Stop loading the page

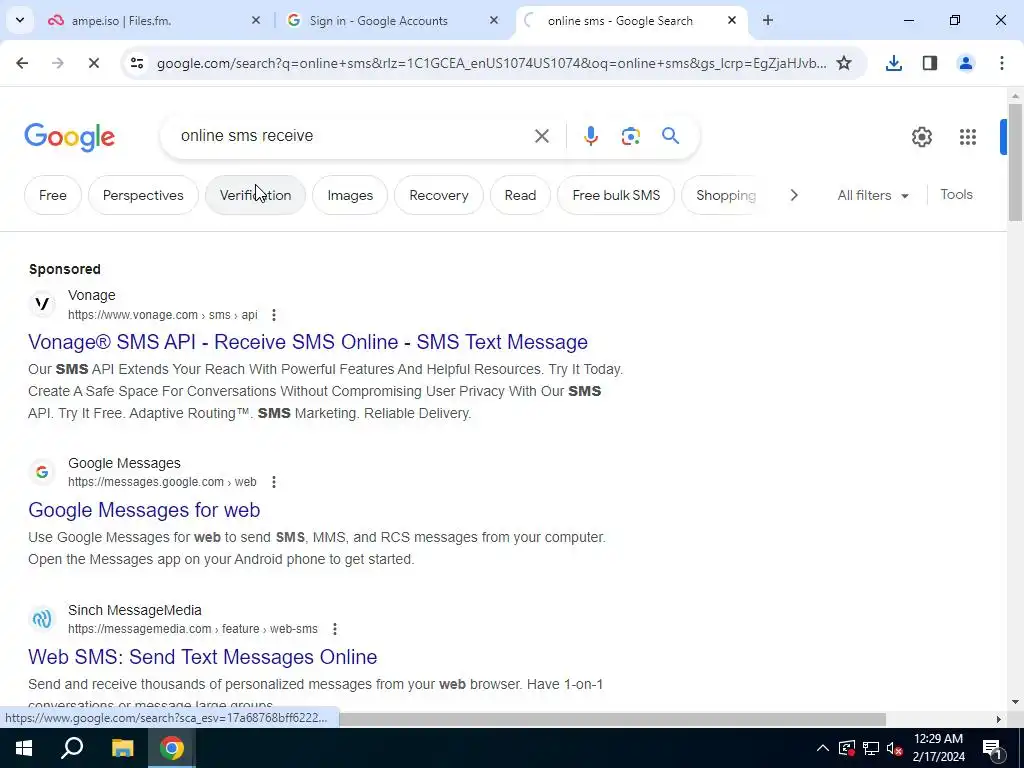click(93, 63)
